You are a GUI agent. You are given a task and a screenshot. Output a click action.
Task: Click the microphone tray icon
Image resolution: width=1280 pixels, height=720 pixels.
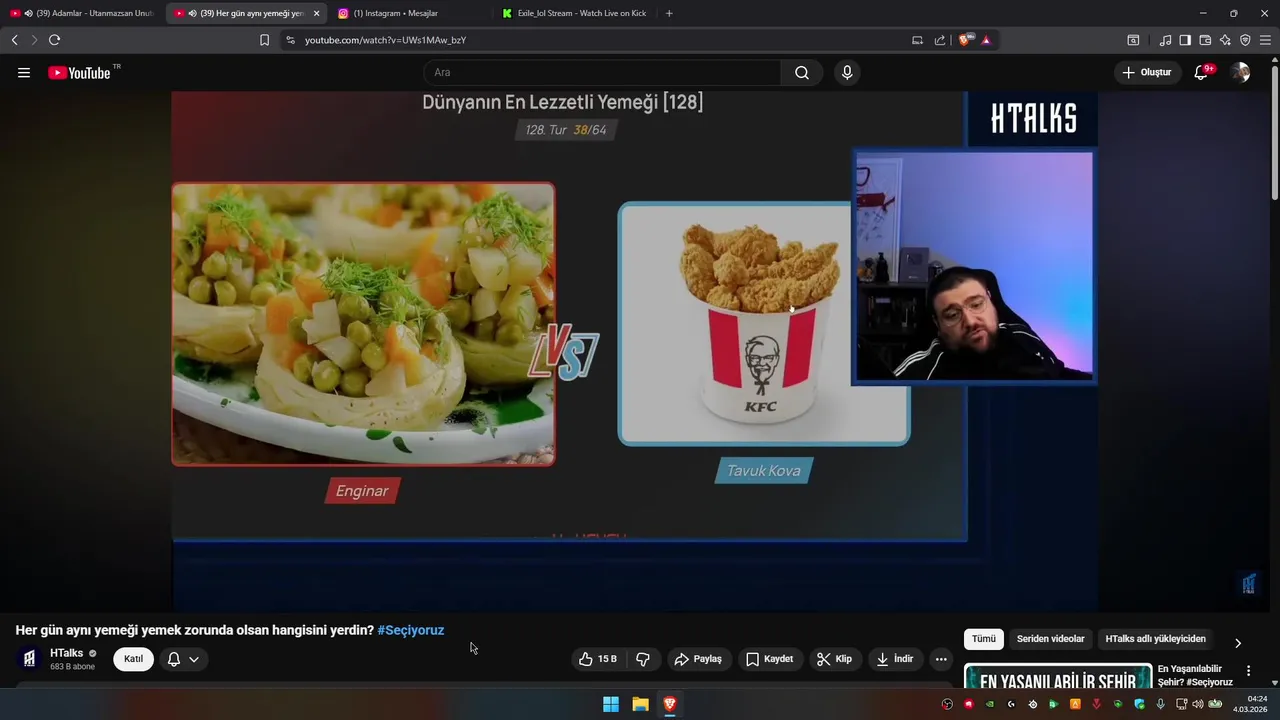click(x=1160, y=704)
